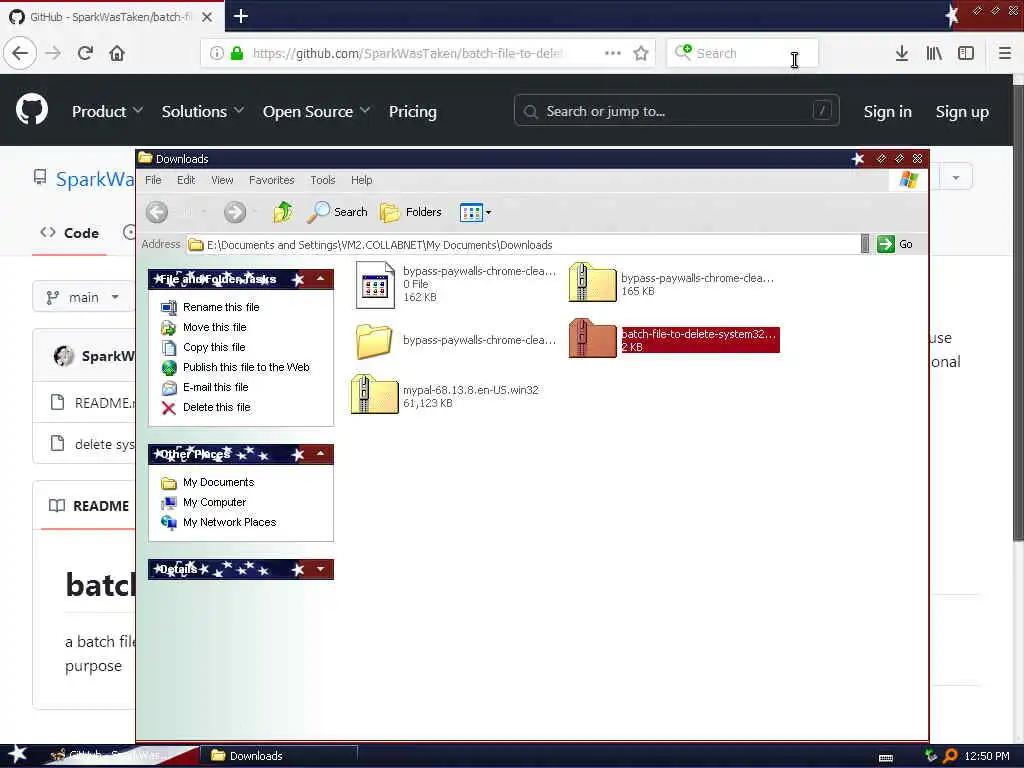Screen dimensions: 1024x768
Task: Open the View menu in Downloads window
Action: [222, 180]
